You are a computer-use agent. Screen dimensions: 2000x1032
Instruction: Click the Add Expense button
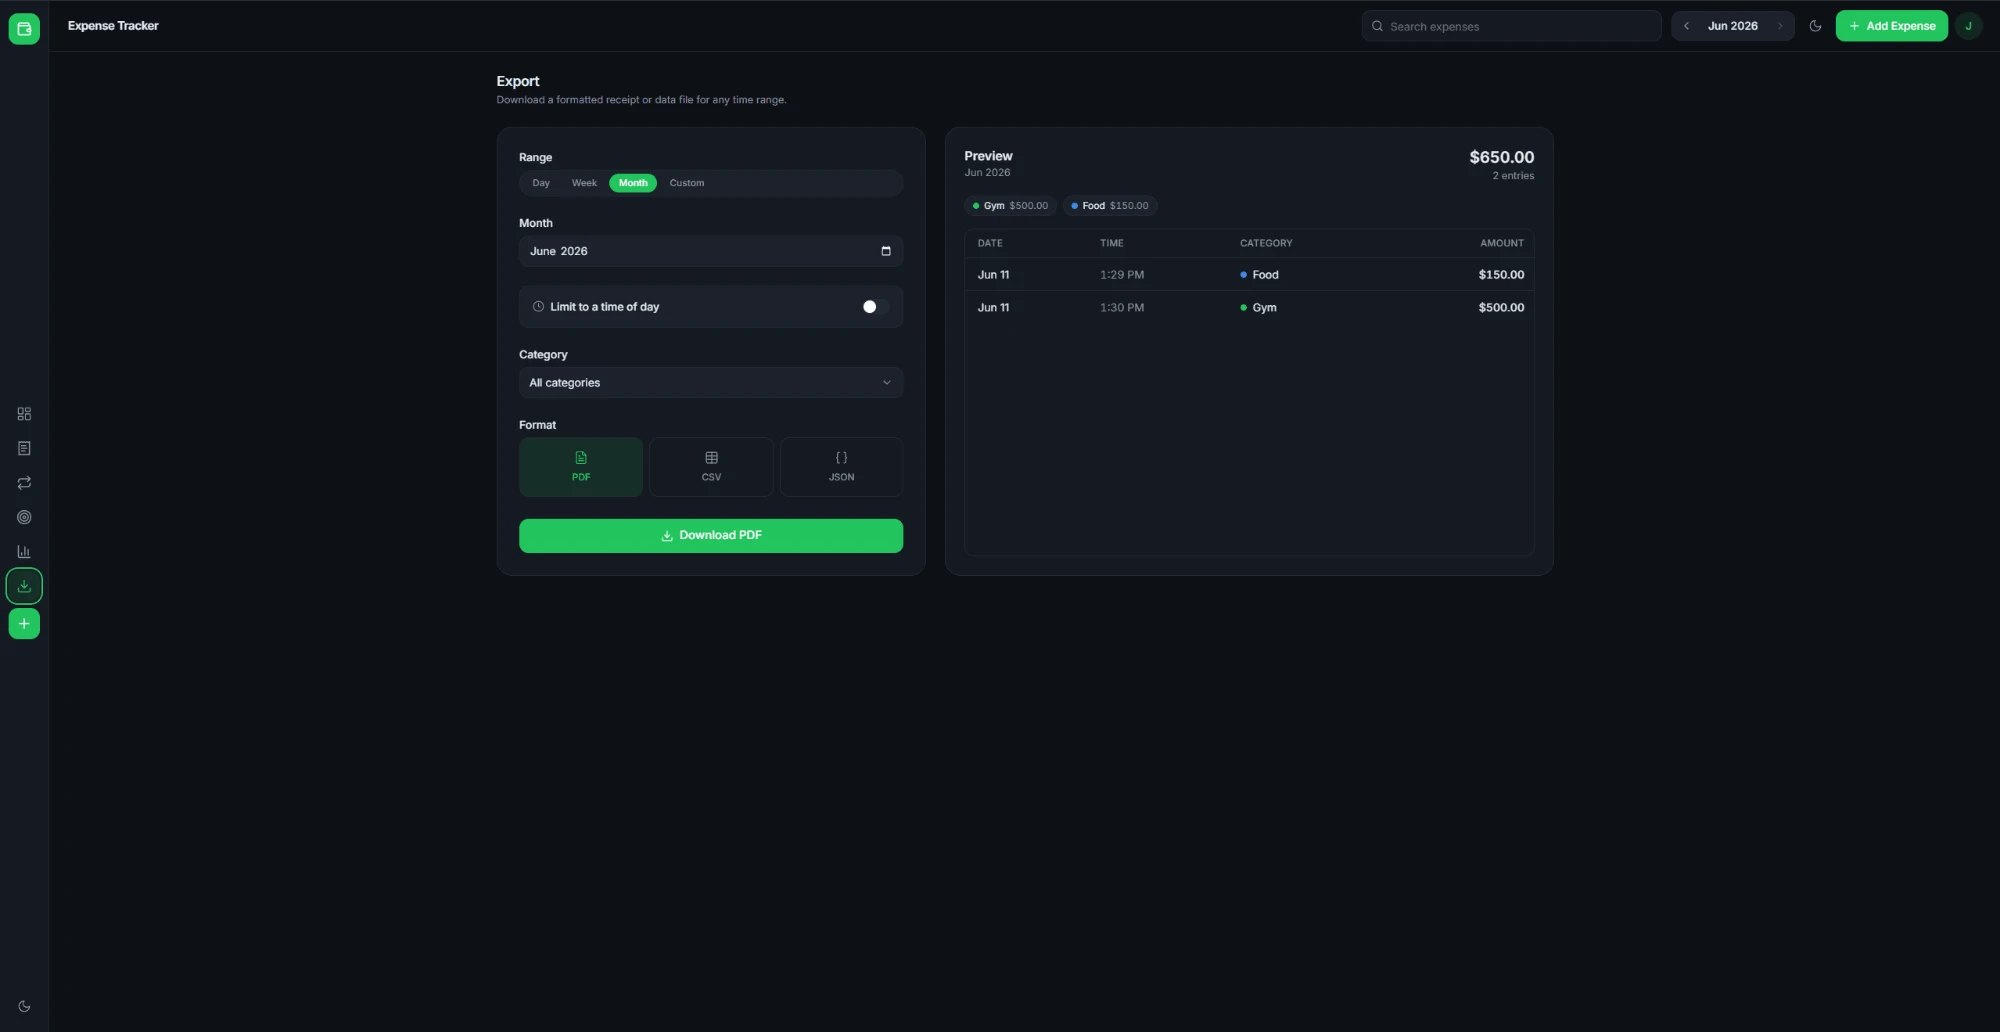[x=1891, y=26]
